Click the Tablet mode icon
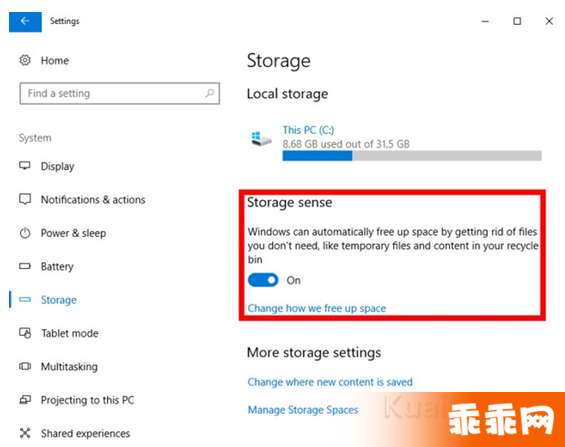The height and width of the screenshot is (447, 565). 25,333
